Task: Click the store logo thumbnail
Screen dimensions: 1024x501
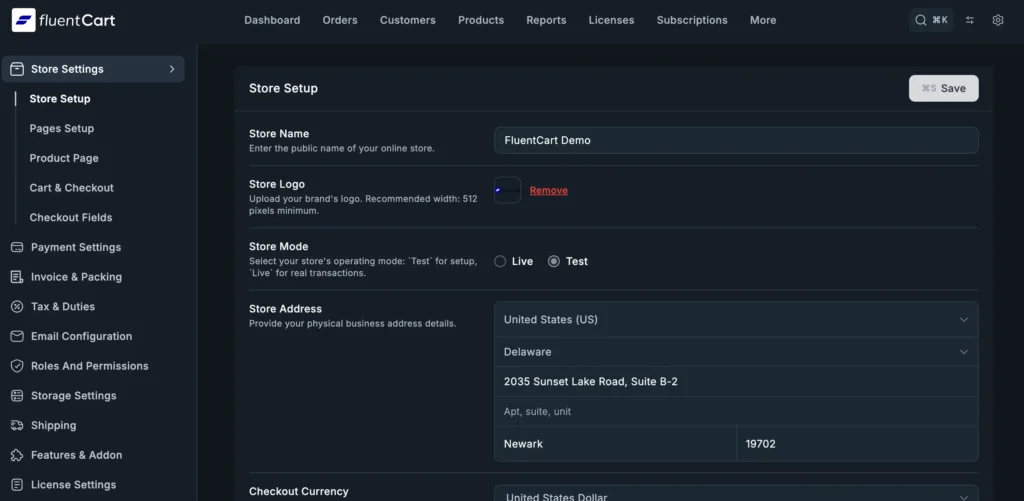Action: click(507, 190)
